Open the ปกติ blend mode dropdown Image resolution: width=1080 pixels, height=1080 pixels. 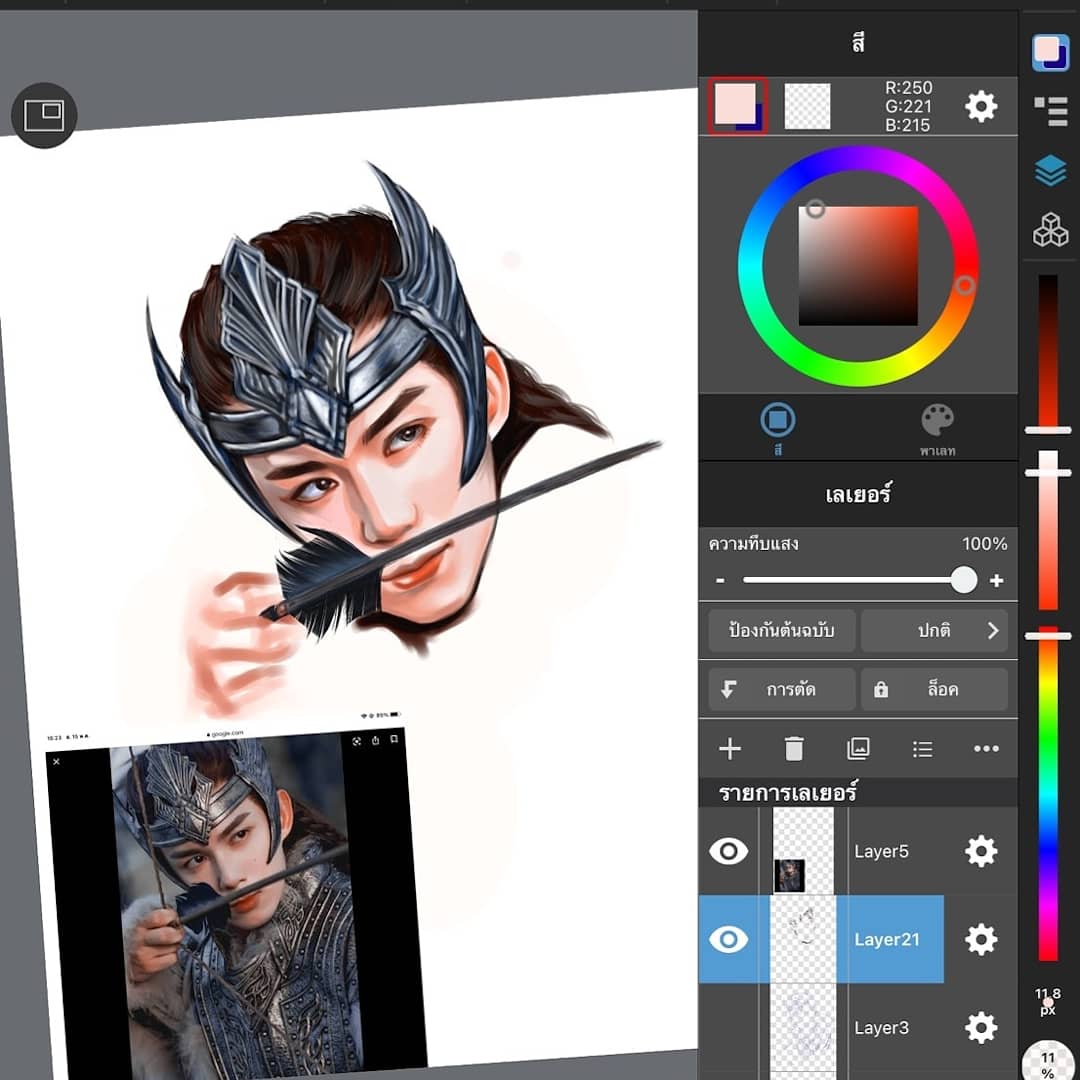tap(934, 630)
